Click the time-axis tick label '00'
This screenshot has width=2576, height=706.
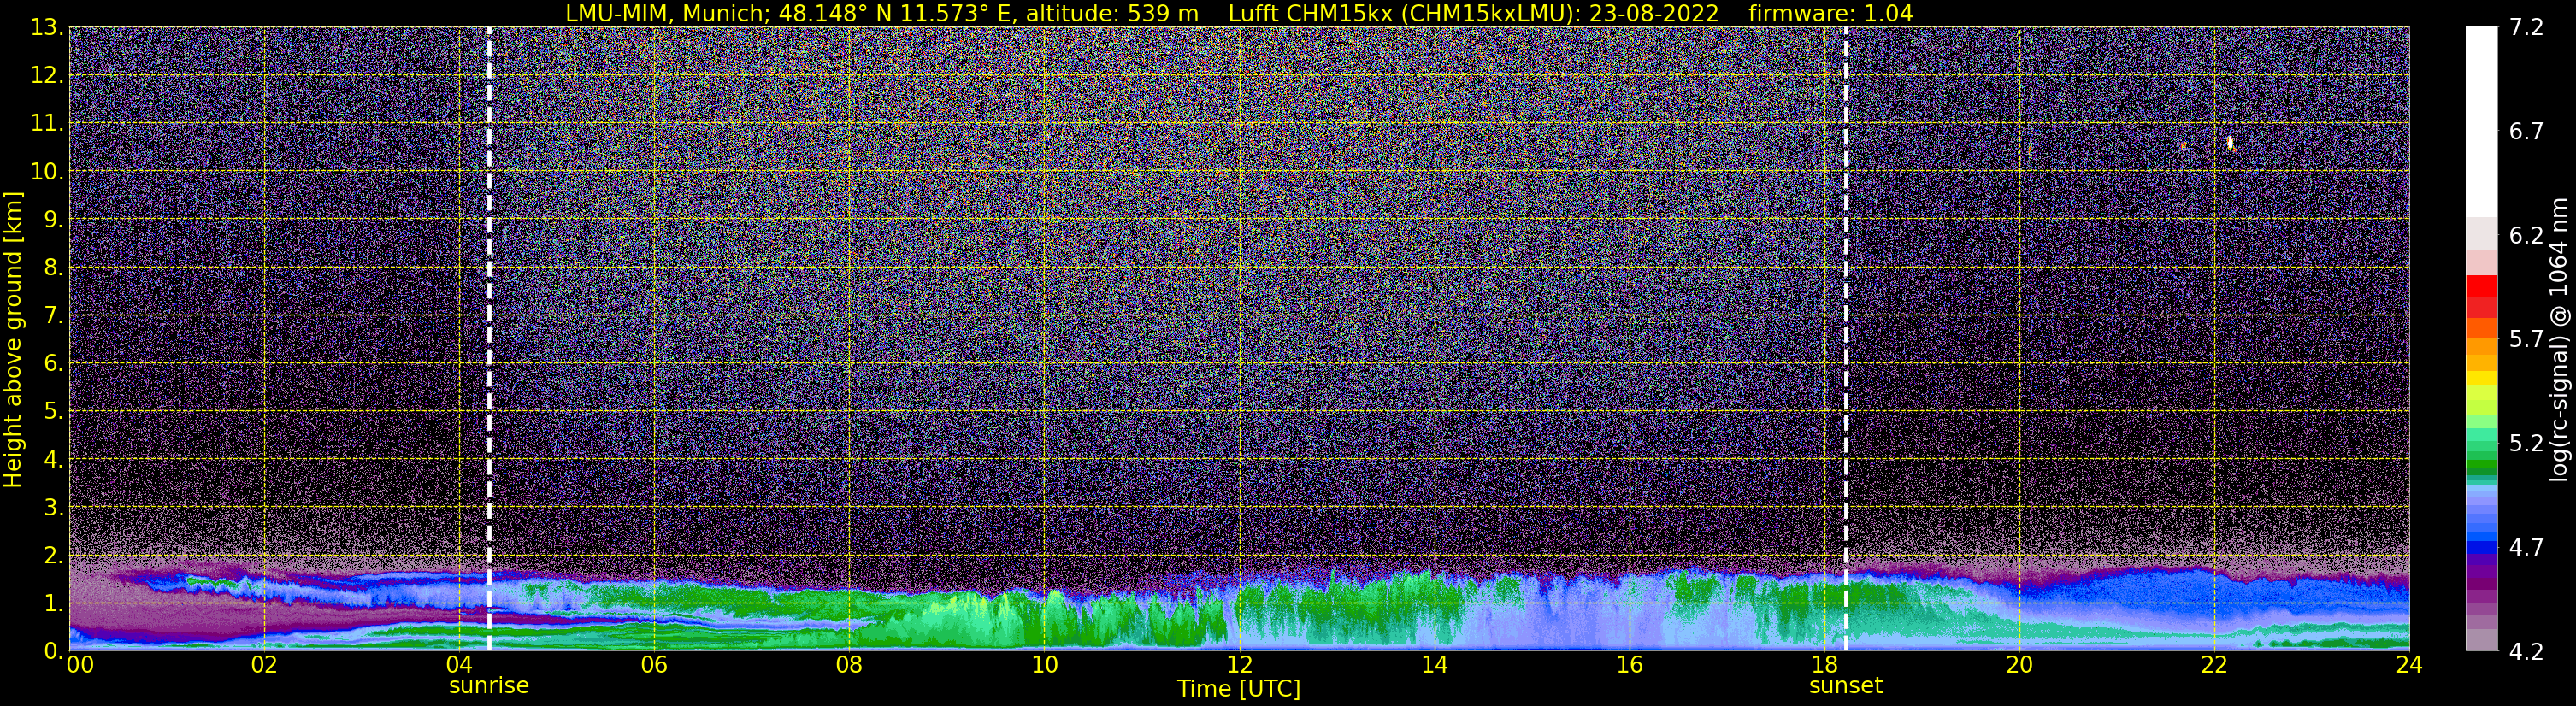tap(79, 665)
